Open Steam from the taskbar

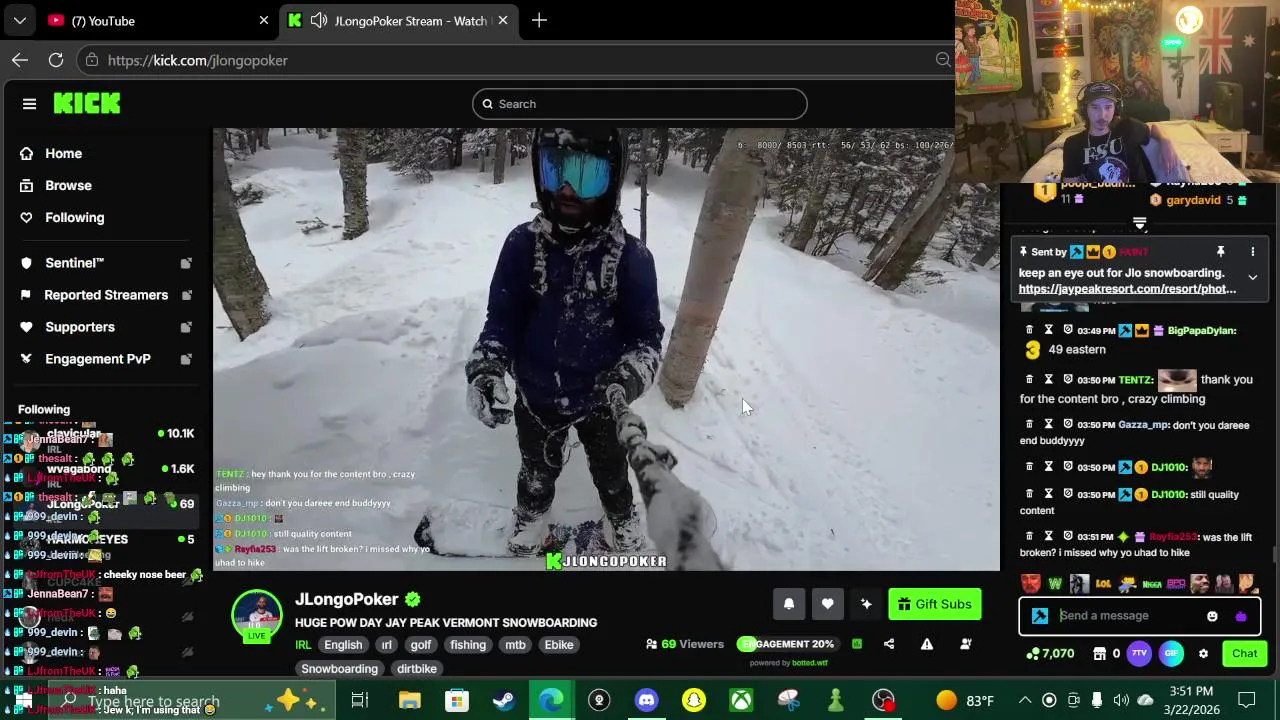coord(504,700)
